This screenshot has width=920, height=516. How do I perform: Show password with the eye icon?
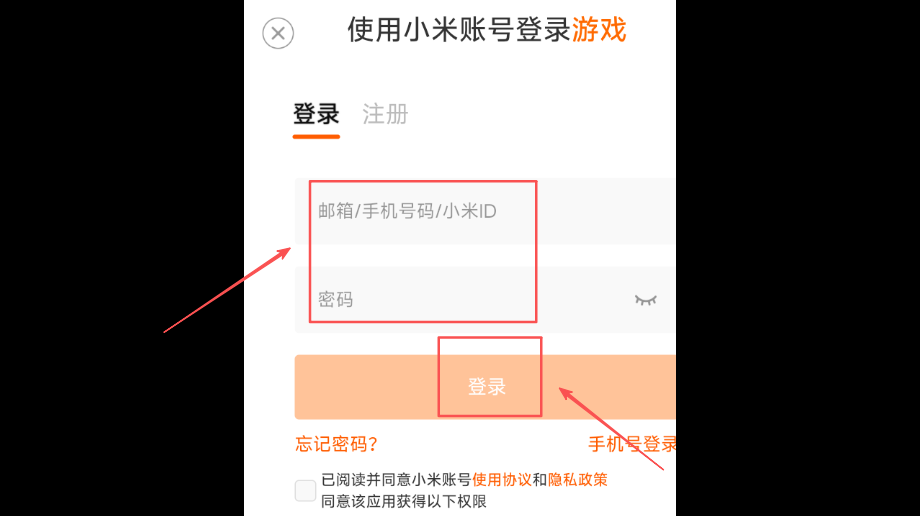[x=645, y=300]
